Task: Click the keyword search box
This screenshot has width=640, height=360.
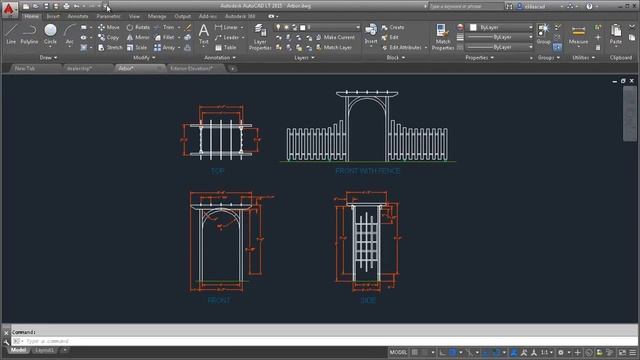Action: [x=465, y=6]
